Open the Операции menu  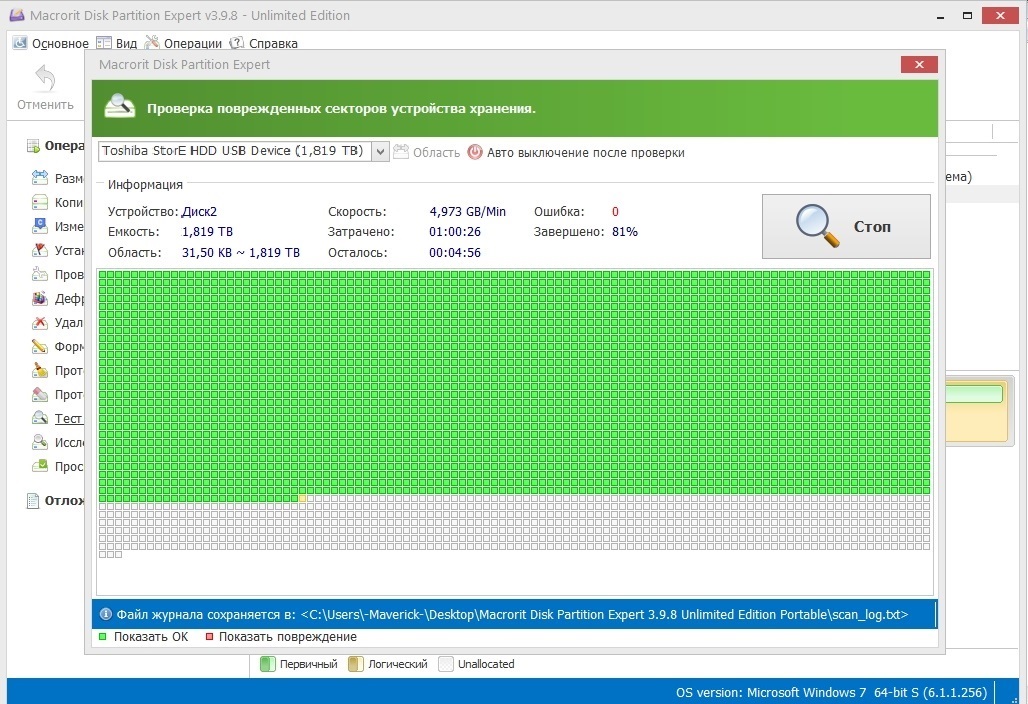click(193, 43)
